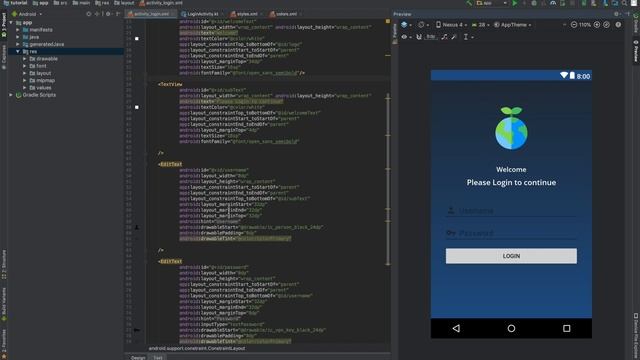Click the white color gutter swatch near subText
640x360 pixels.
[x=137, y=107]
